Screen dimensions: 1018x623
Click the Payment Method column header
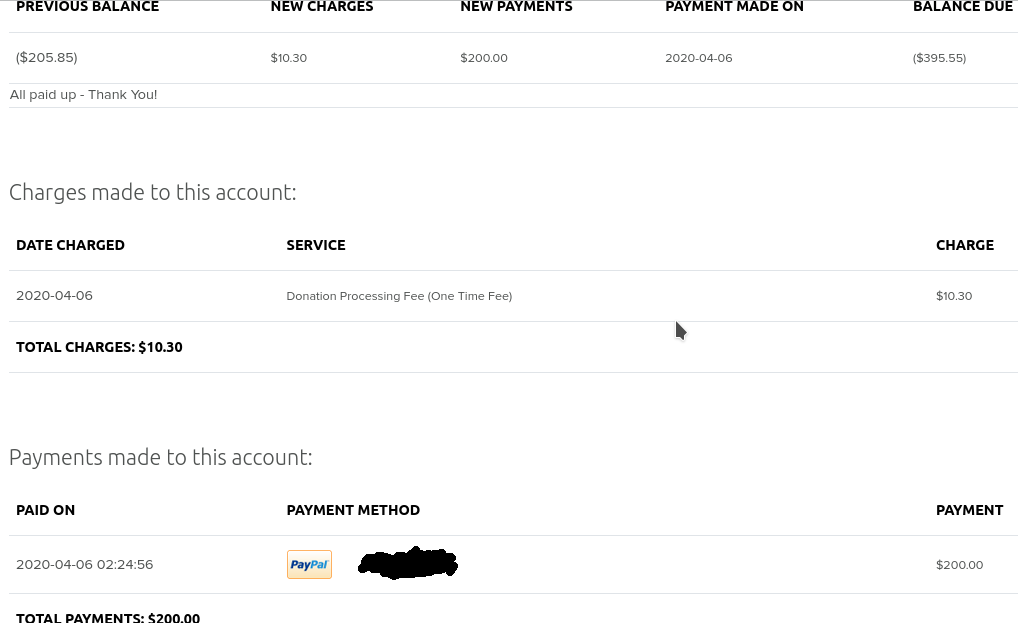tap(353, 510)
